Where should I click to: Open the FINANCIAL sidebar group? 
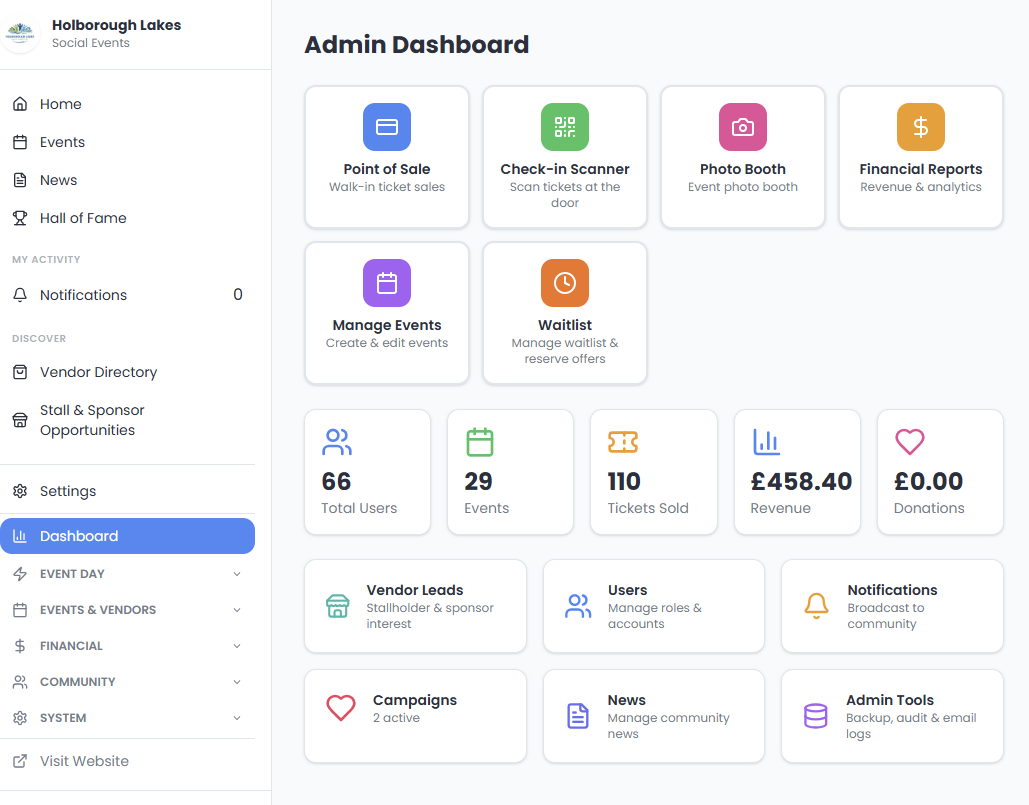click(127, 646)
